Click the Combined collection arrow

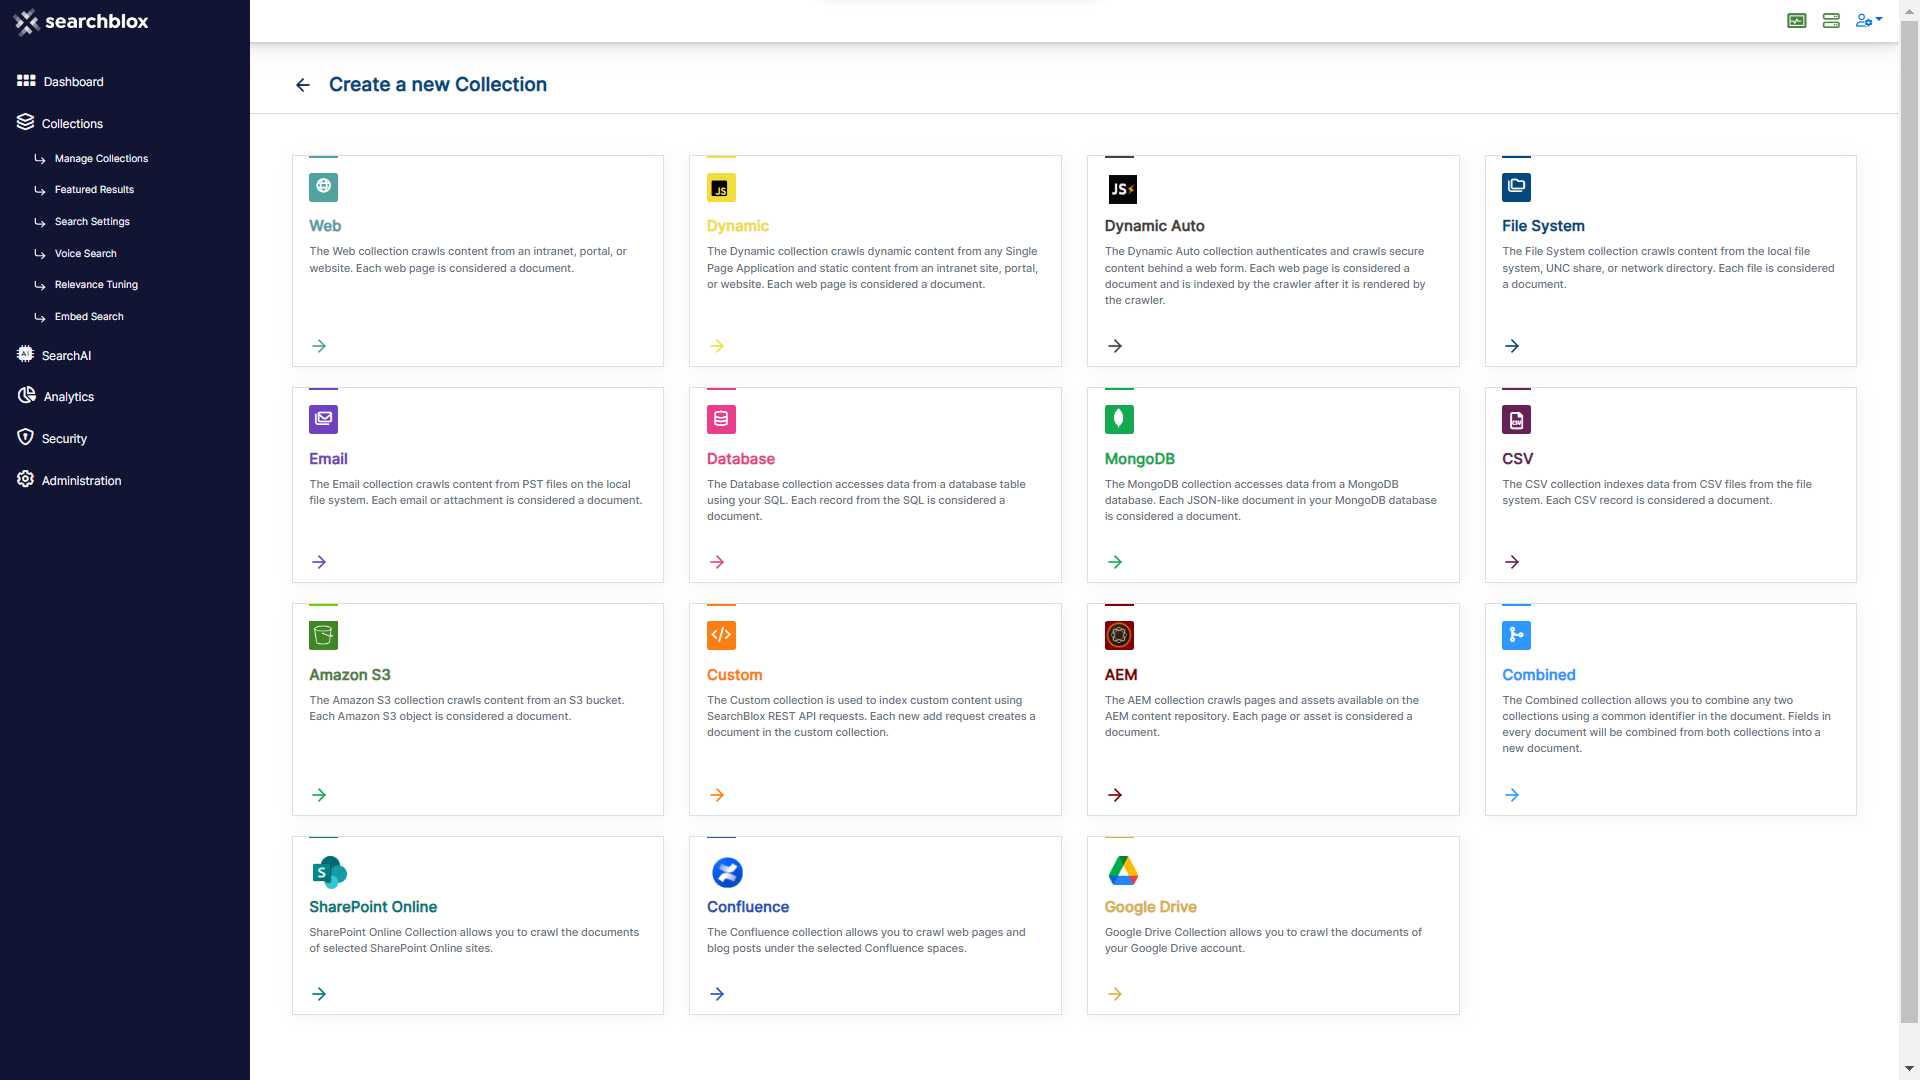pyautogui.click(x=1512, y=795)
